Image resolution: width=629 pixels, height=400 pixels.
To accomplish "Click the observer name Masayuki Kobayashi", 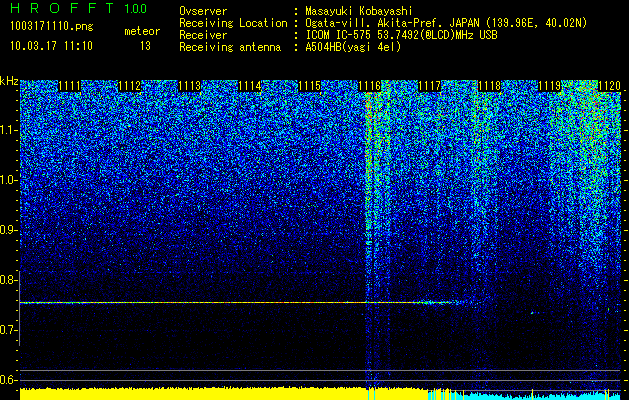I will pyautogui.click(x=359, y=11).
